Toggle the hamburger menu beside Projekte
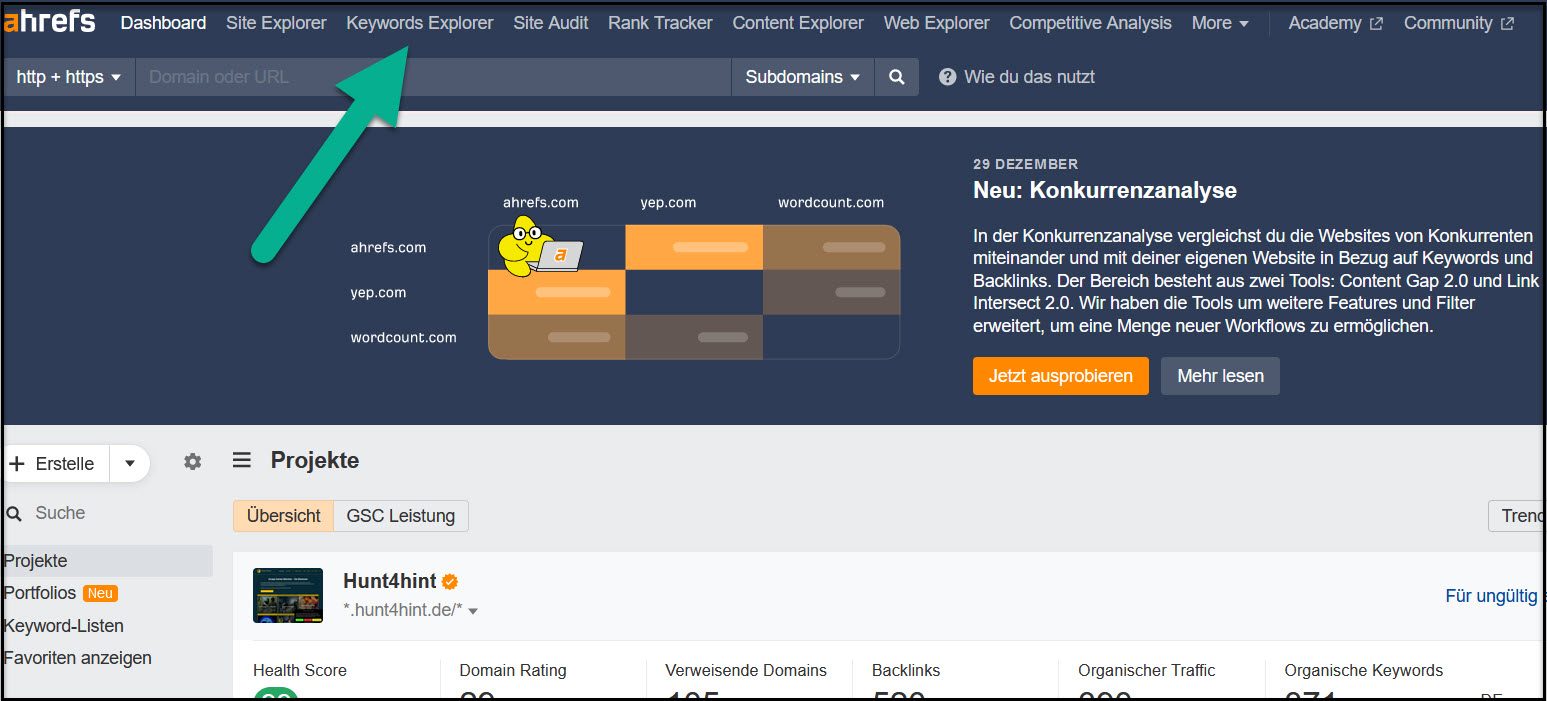The image size is (1547, 701). pos(242,460)
